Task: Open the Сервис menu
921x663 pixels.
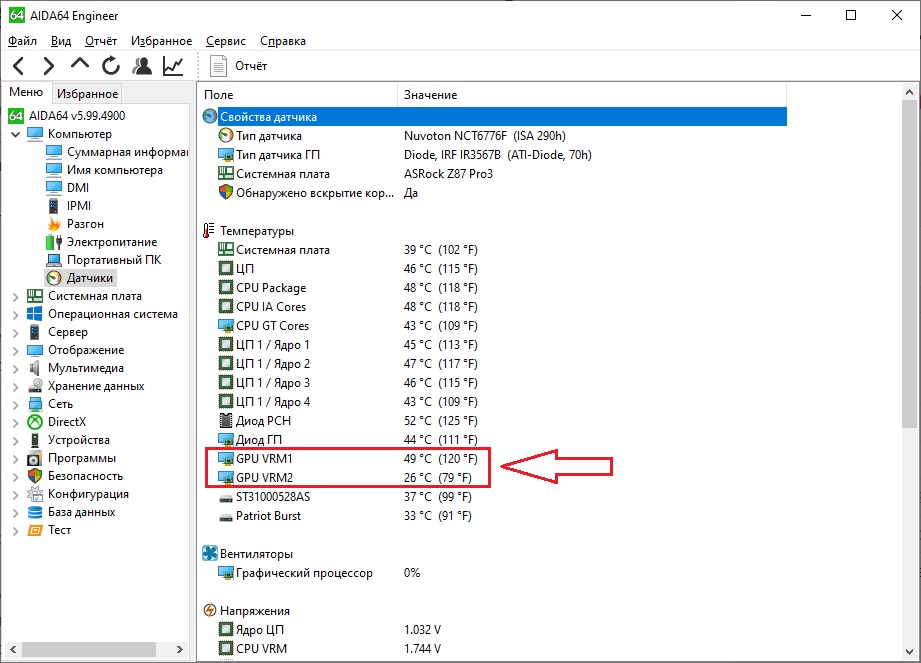Action: pyautogui.click(x=226, y=41)
